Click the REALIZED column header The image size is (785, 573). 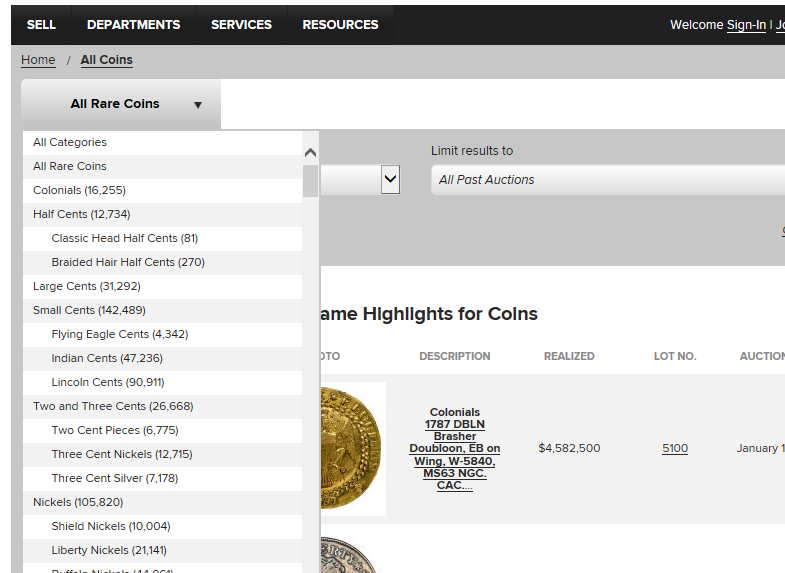click(569, 356)
